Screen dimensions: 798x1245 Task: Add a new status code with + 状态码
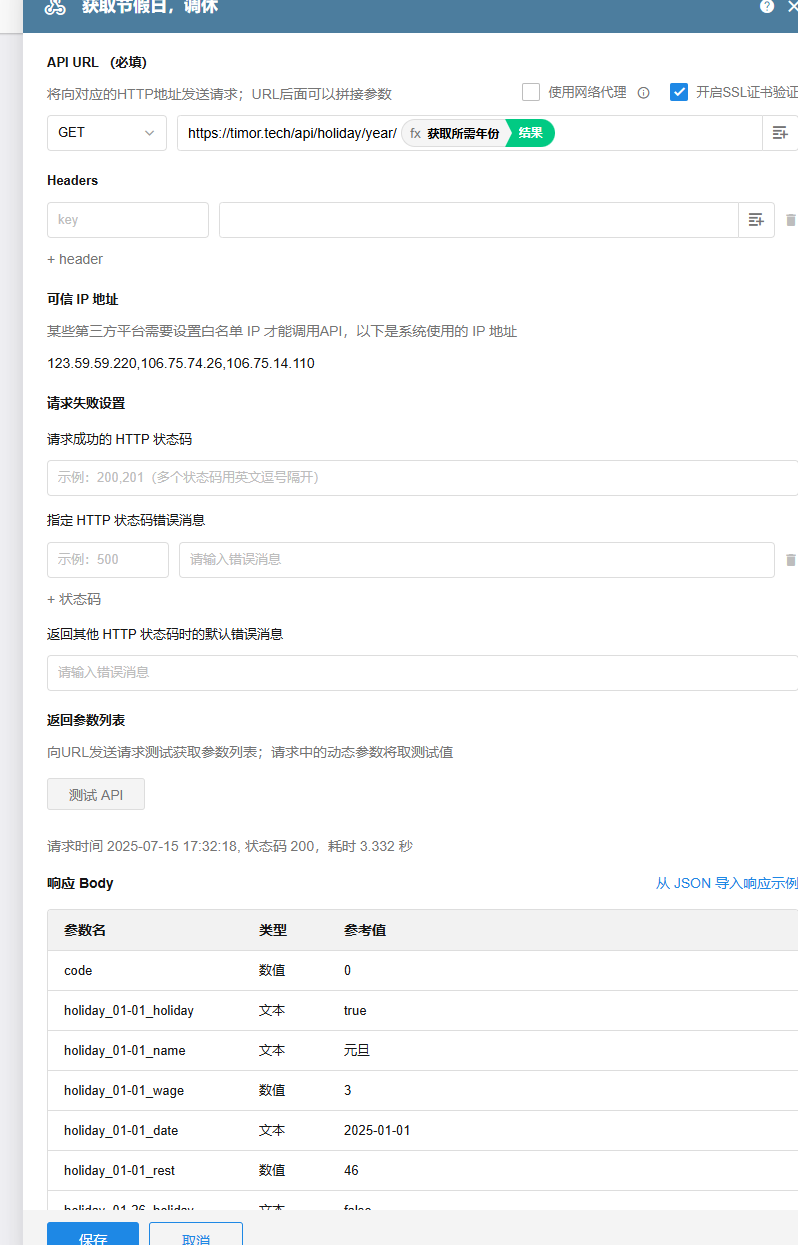click(x=74, y=599)
